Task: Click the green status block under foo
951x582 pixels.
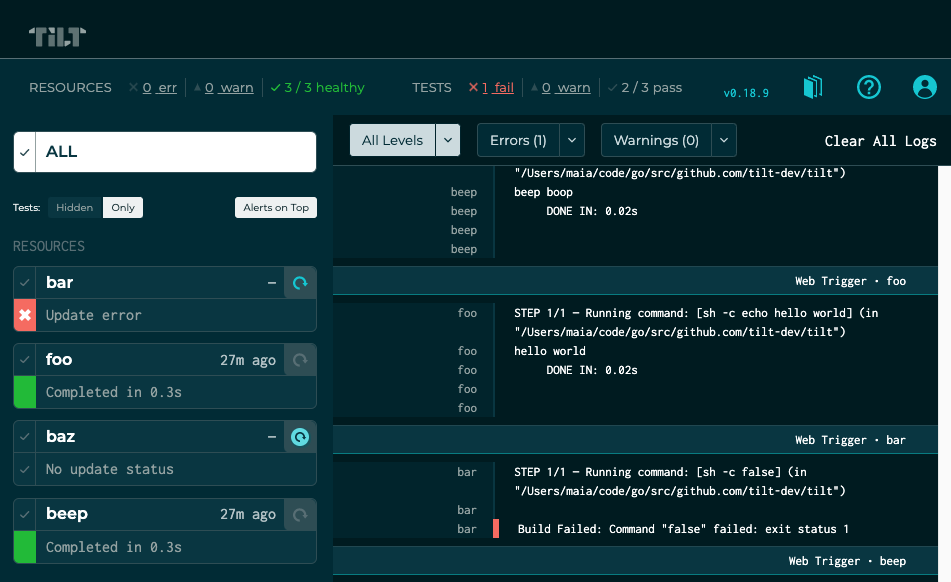Action: (25, 392)
